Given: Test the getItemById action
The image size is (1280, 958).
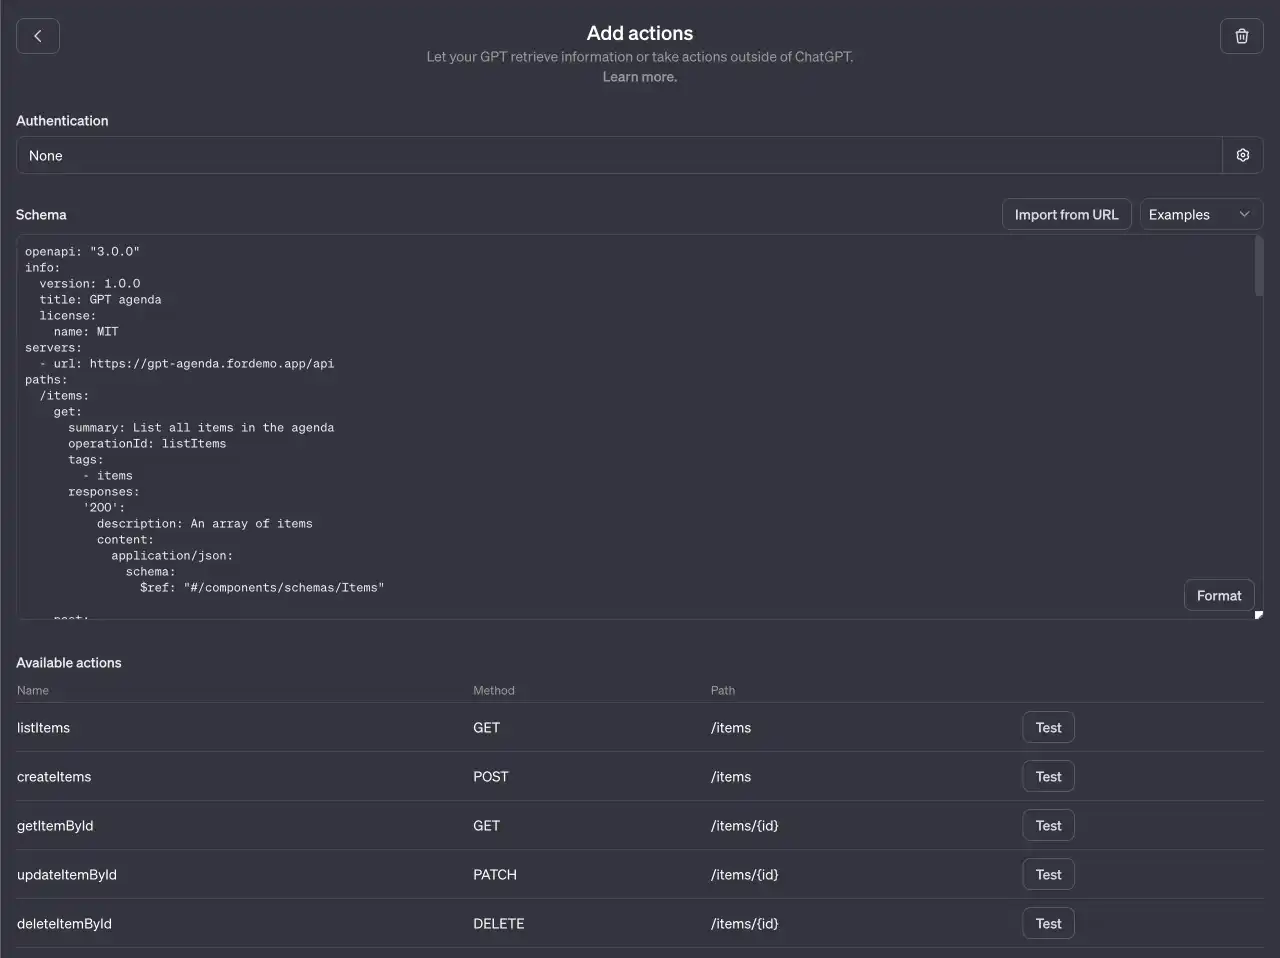Looking at the screenshot, I should [x=1047, y=825].
